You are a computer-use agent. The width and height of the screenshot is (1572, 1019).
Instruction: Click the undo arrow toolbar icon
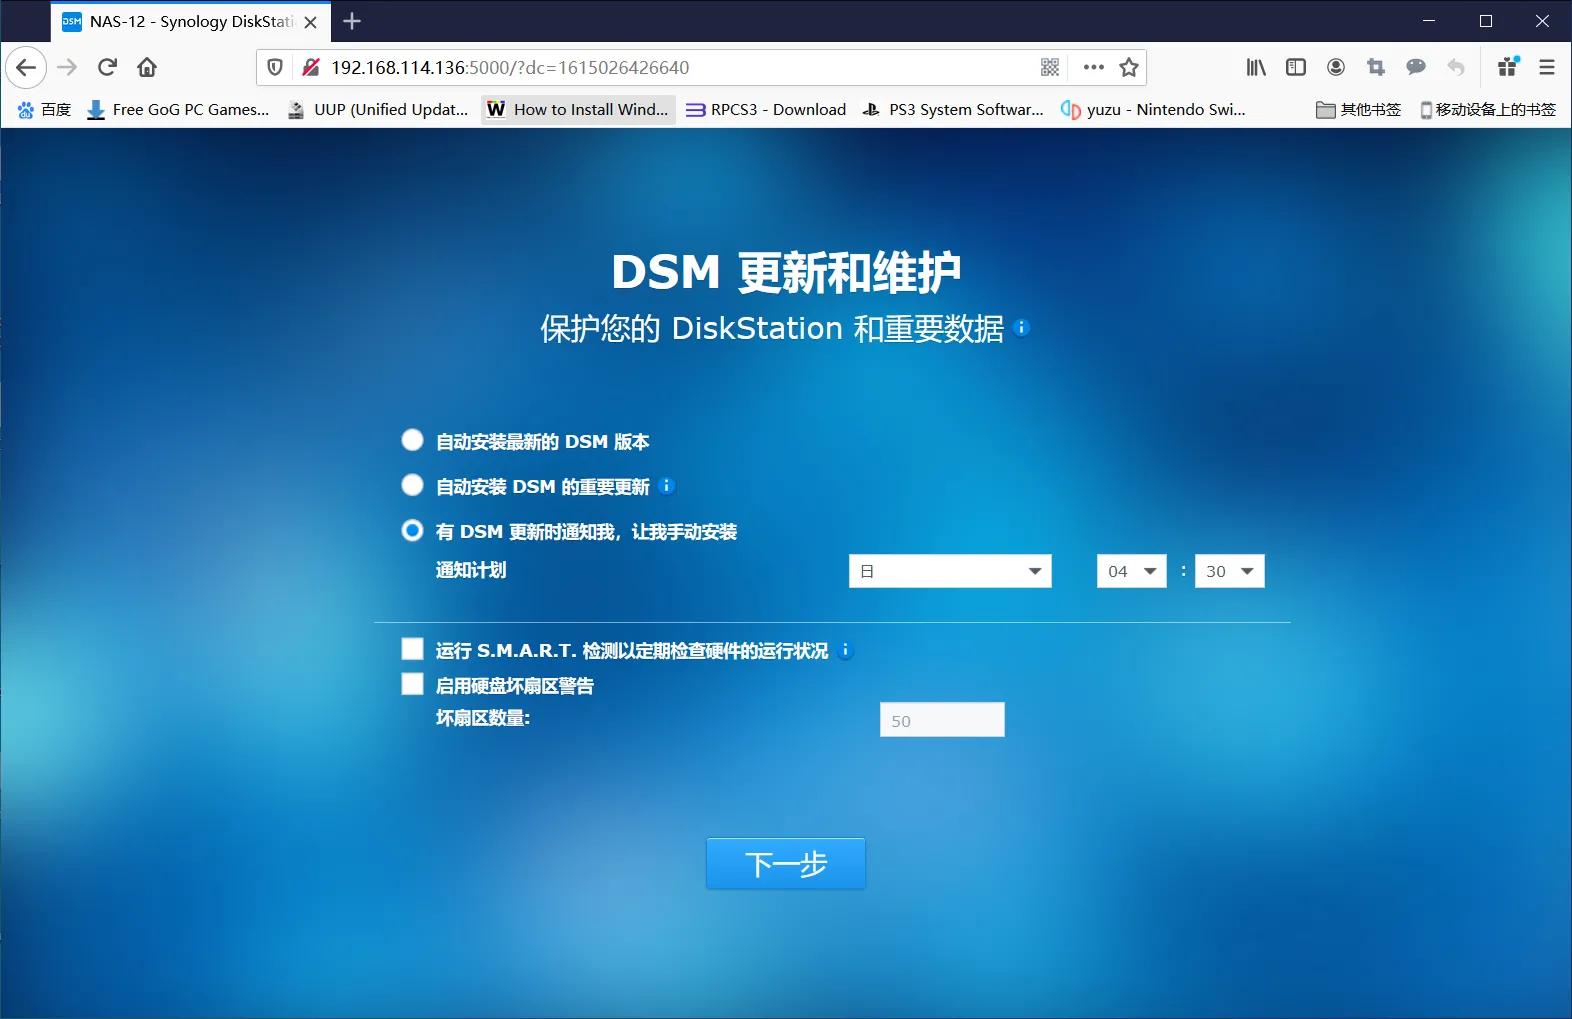coord(1456,68)
